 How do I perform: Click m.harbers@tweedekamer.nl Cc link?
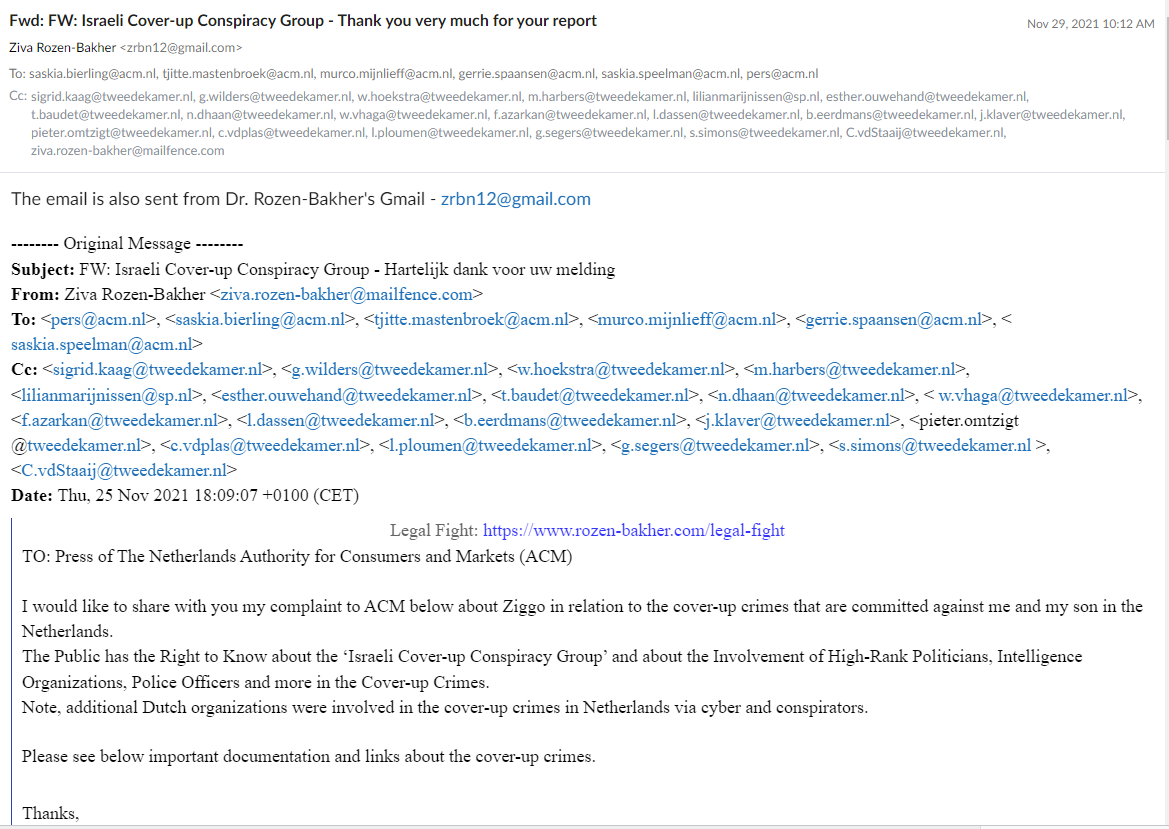tap(854, 370)
